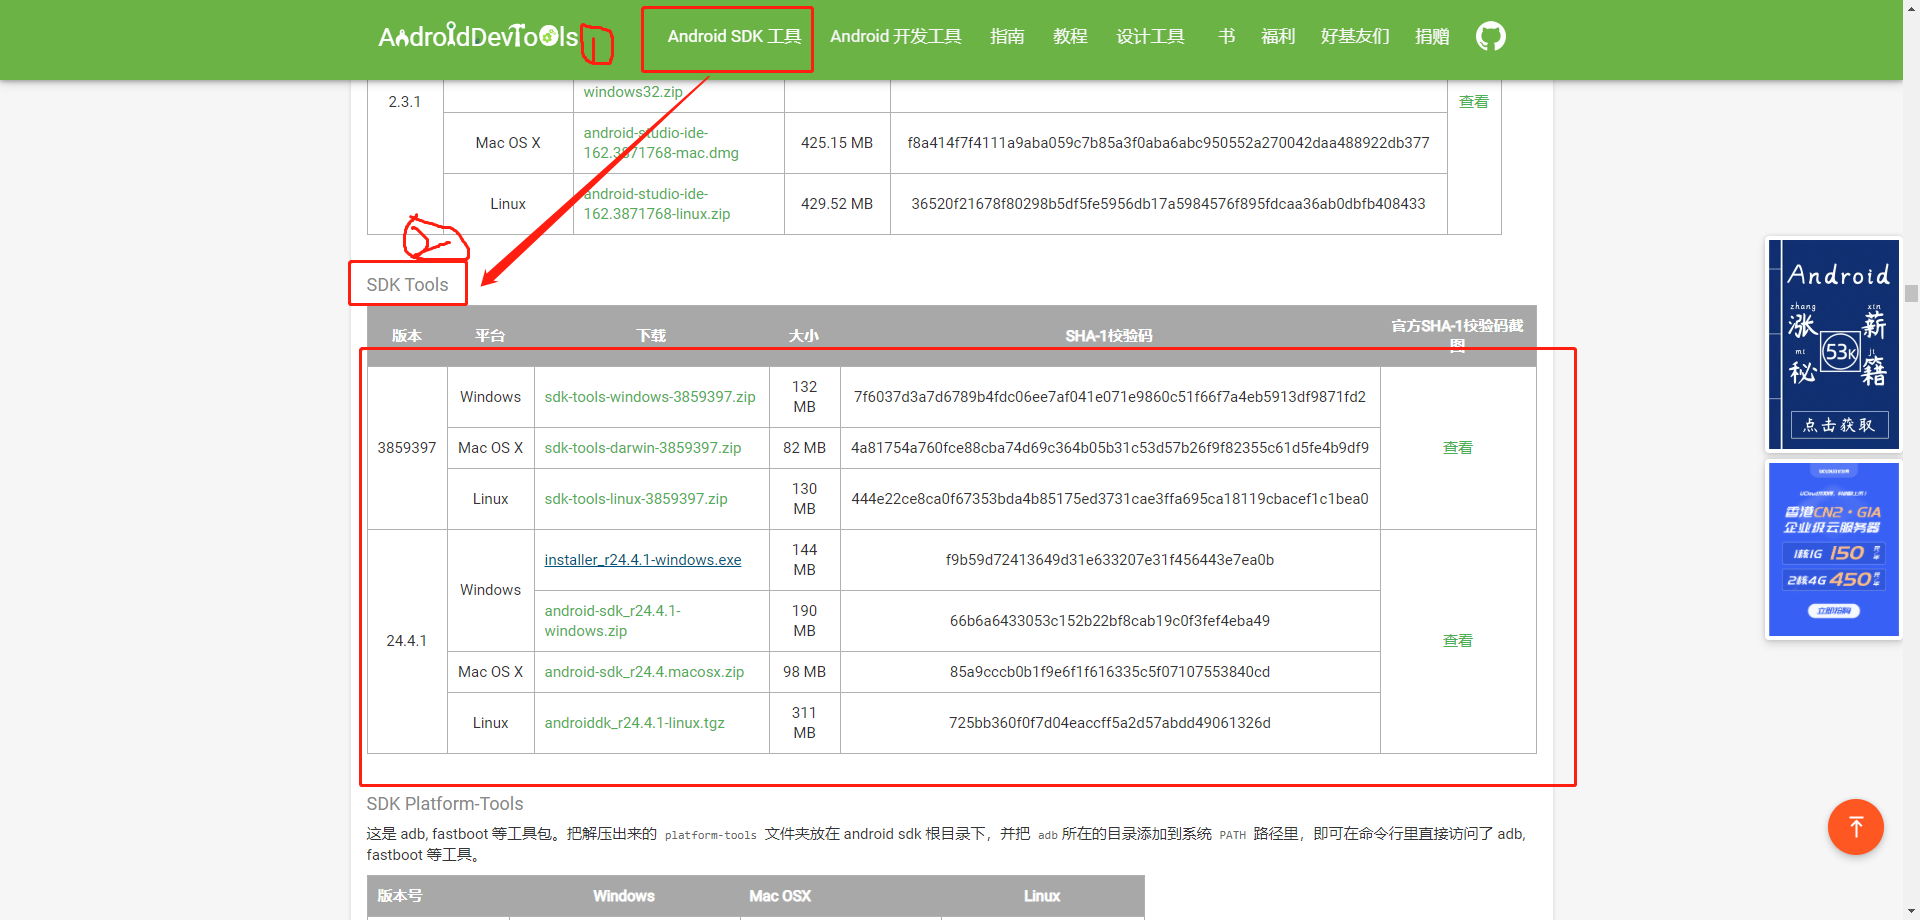Click the 大小 column header in SDK Tools
Screen dimensions: 1920x920
pyautogui.click(x=804, y=336)
